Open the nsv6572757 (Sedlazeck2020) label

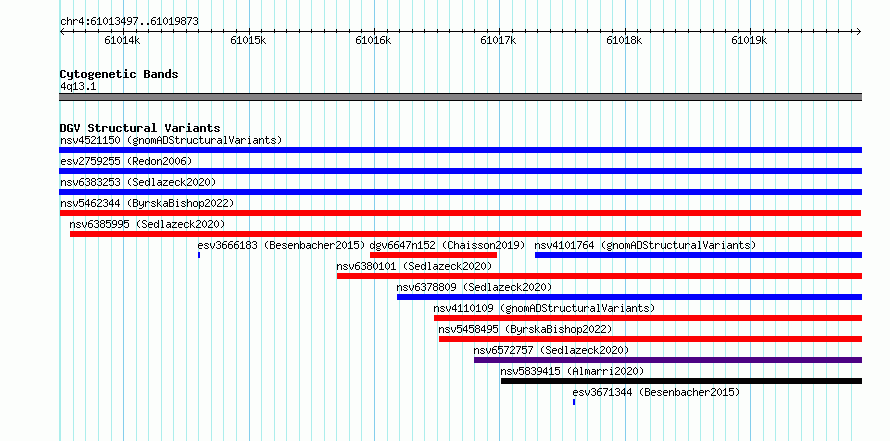pos(551,350)
